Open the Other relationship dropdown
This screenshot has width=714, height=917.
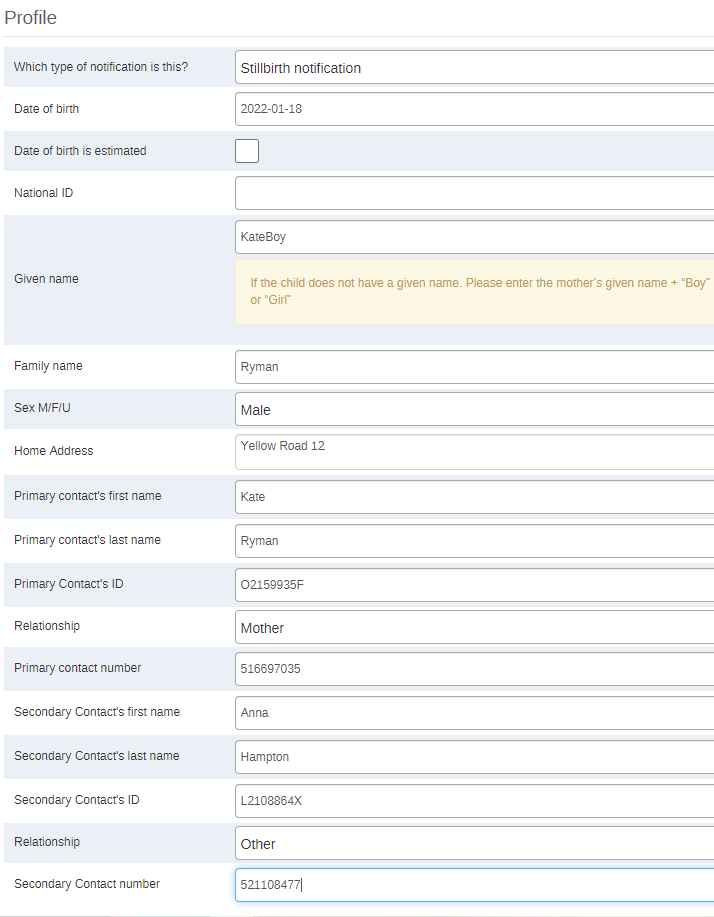(474, 843)
